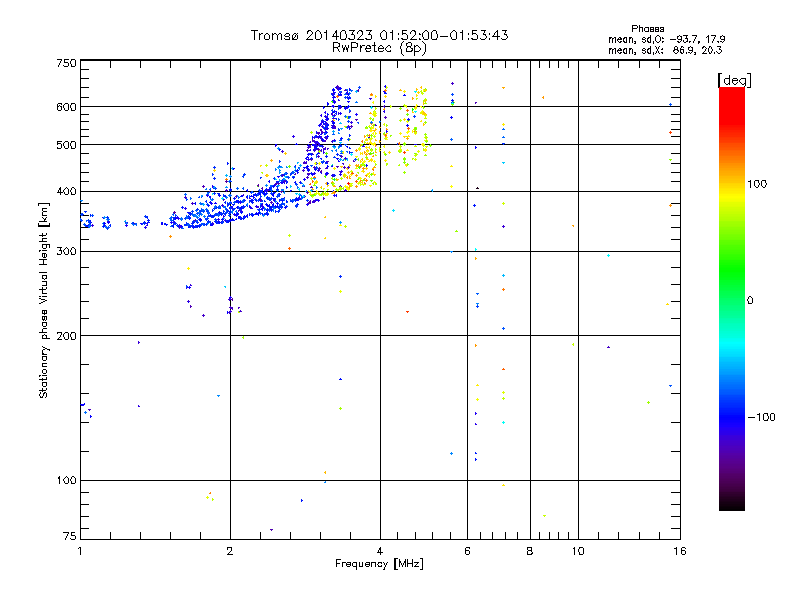Click the y-axis tick label '600'

(66, 107)
